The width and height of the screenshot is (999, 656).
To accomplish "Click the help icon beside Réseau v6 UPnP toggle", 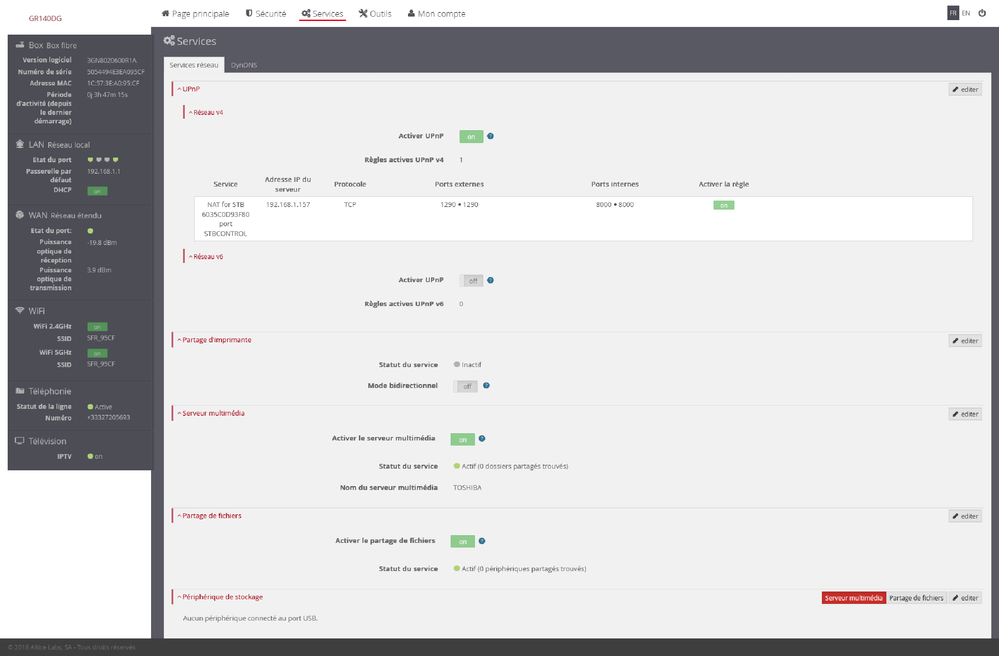I will (491, 281).
